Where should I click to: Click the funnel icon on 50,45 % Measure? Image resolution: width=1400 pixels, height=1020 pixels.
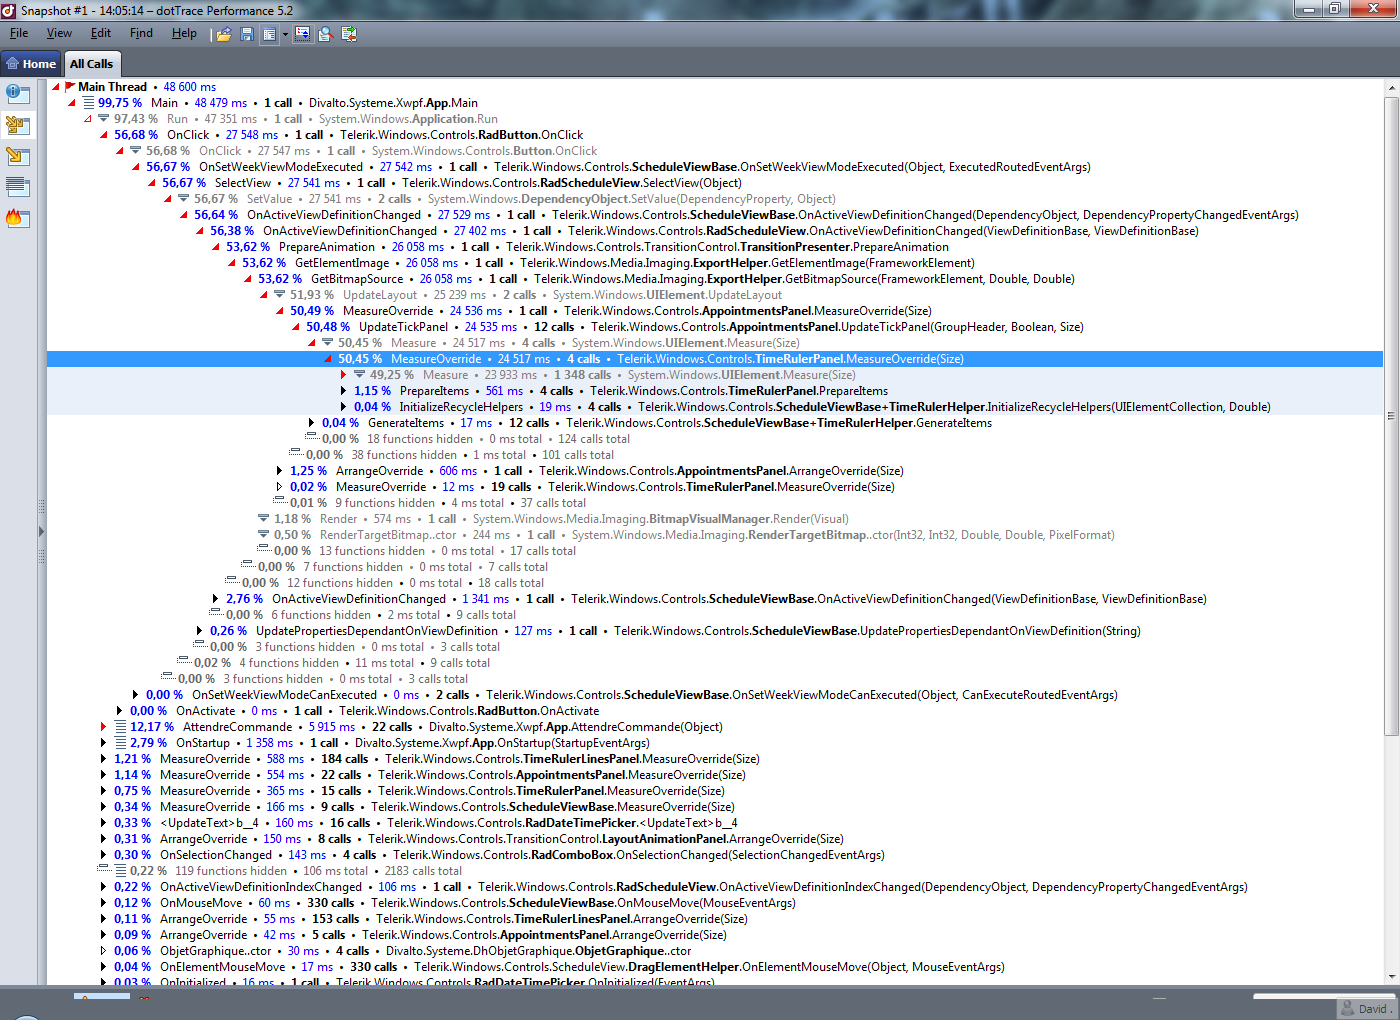pos(328,343)
